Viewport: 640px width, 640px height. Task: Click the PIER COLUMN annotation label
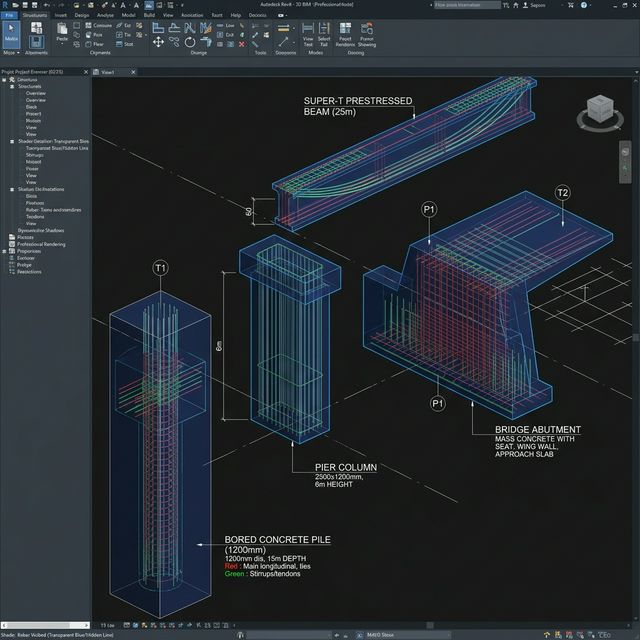point(346,467)
